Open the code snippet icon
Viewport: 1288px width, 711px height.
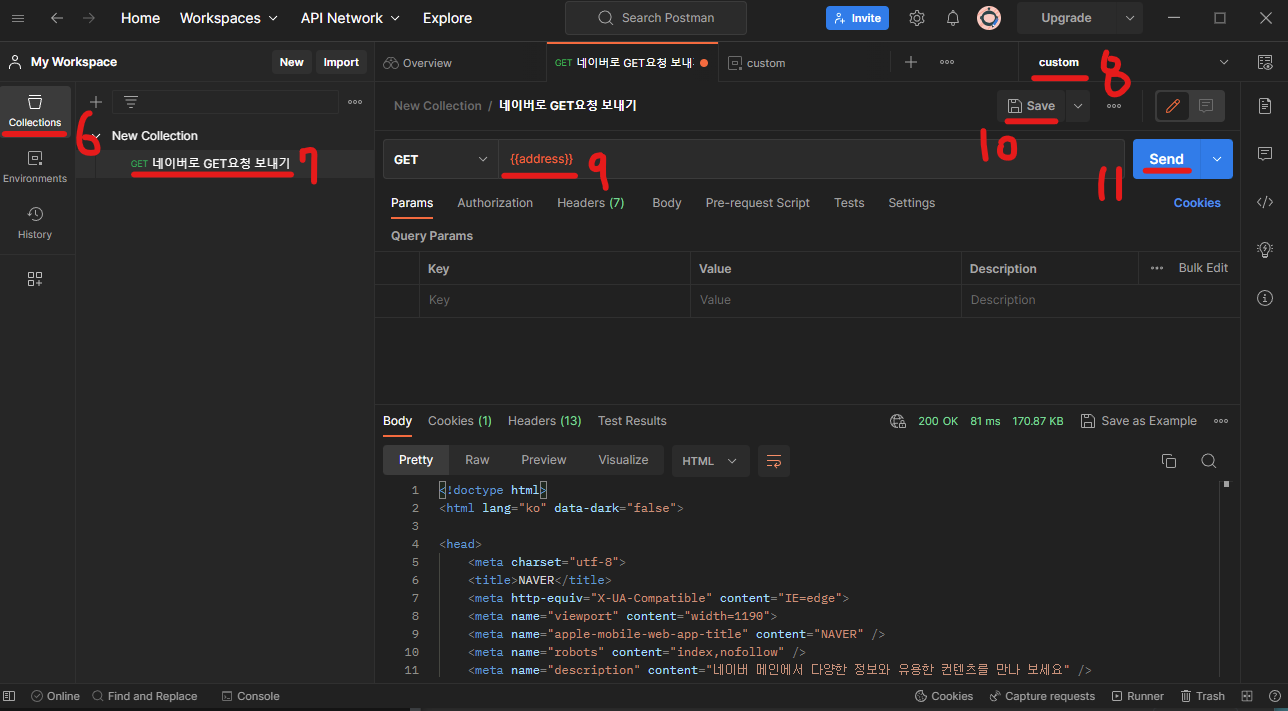click(1265, 202)
